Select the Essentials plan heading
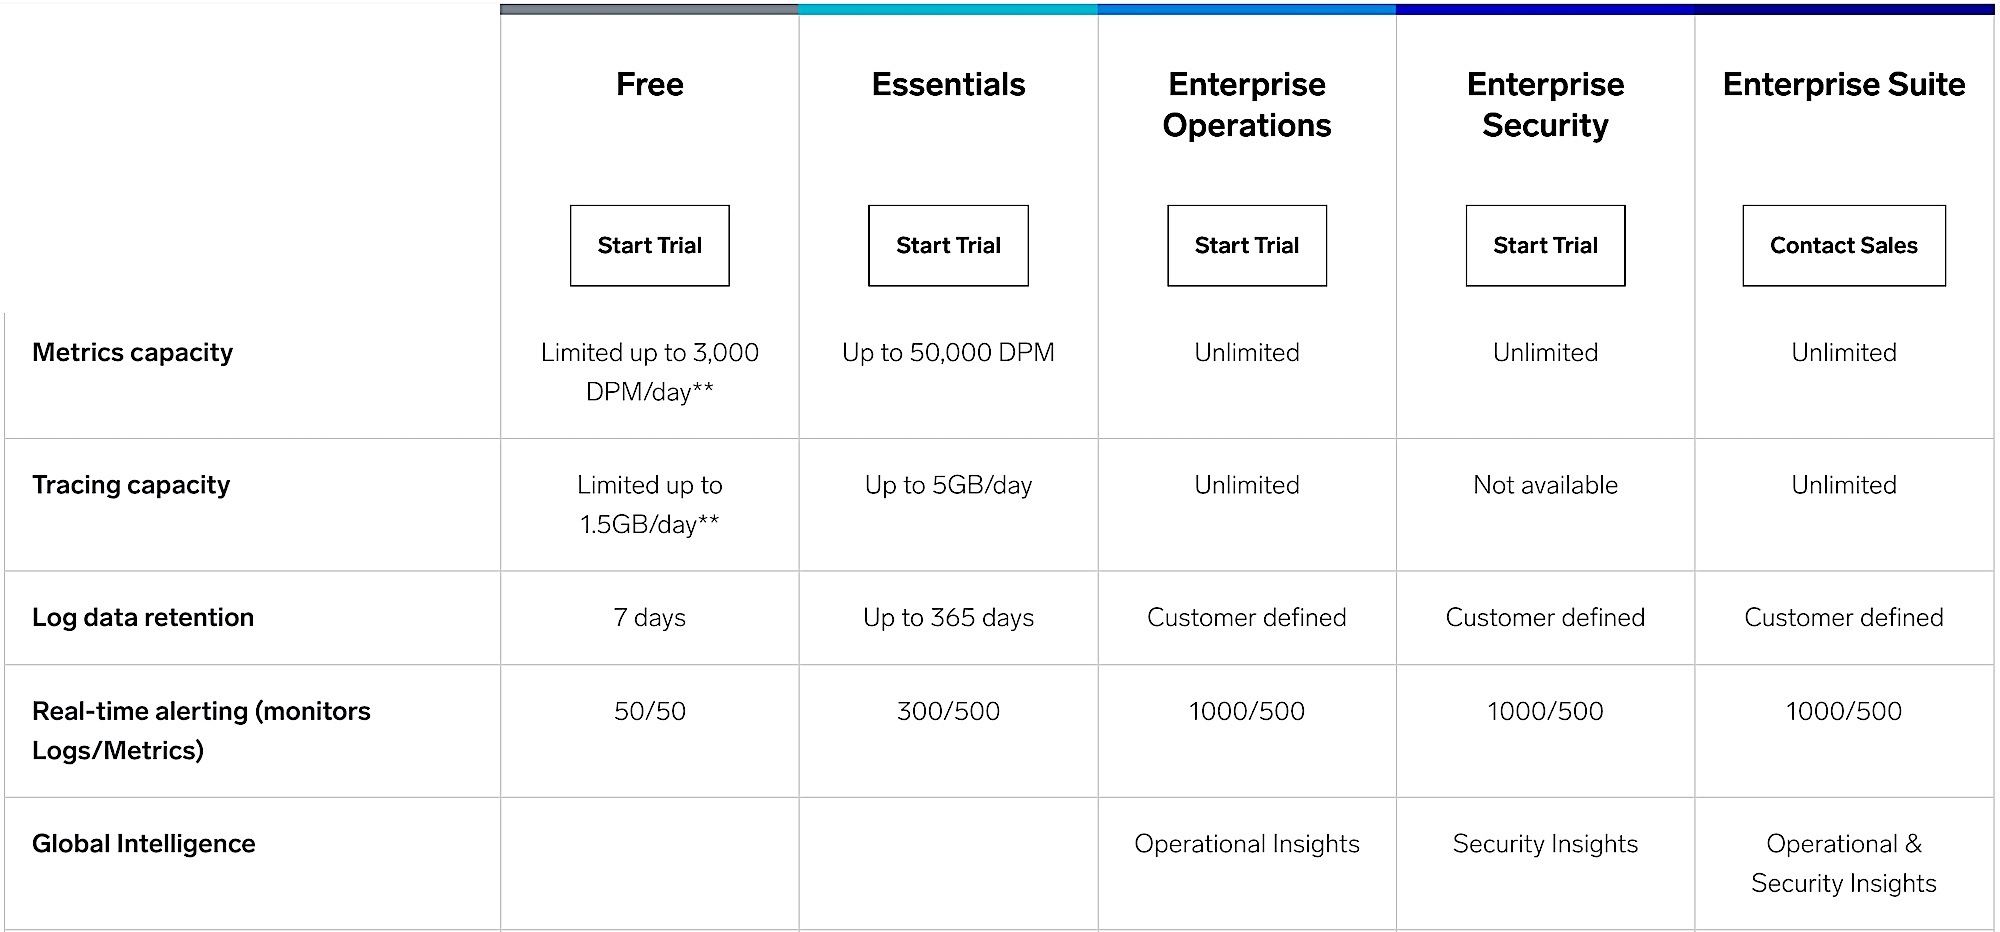 coord(948,84)
